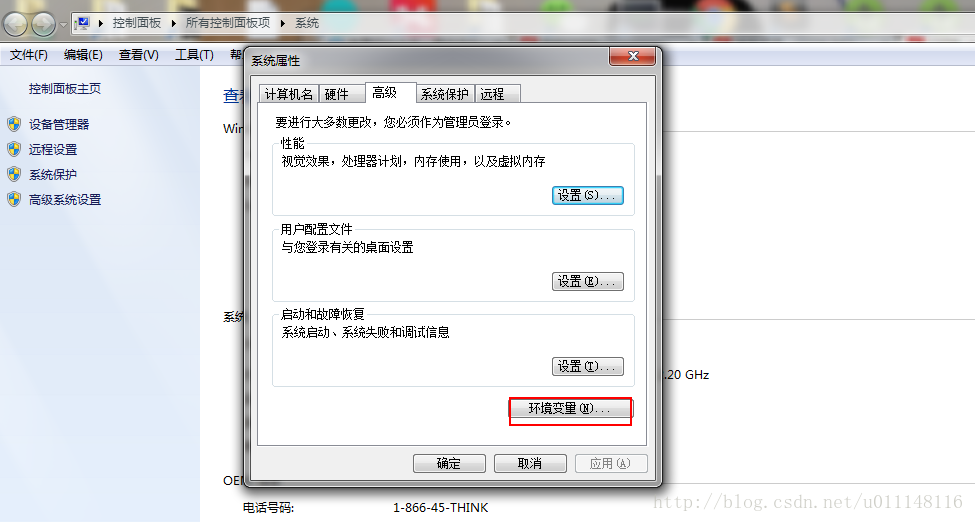Click the back navigation arrow button

16,24
